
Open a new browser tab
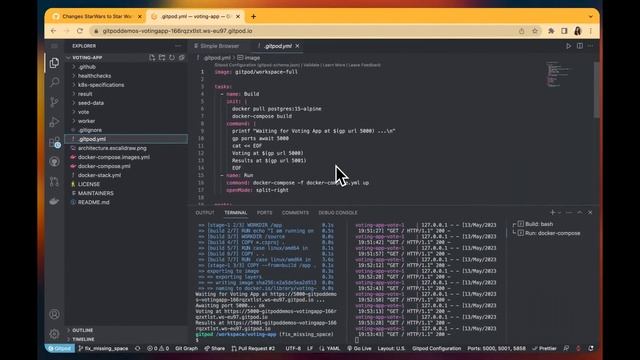pos(253,17)
